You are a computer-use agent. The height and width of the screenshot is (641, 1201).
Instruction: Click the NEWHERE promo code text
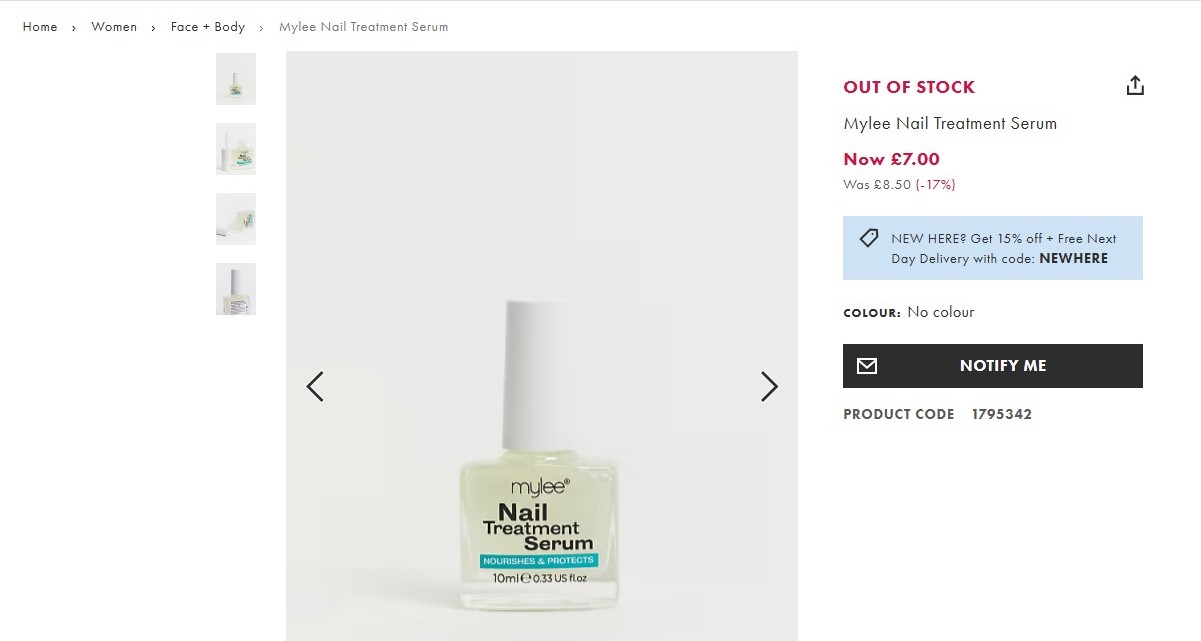tap(1073, 258)
